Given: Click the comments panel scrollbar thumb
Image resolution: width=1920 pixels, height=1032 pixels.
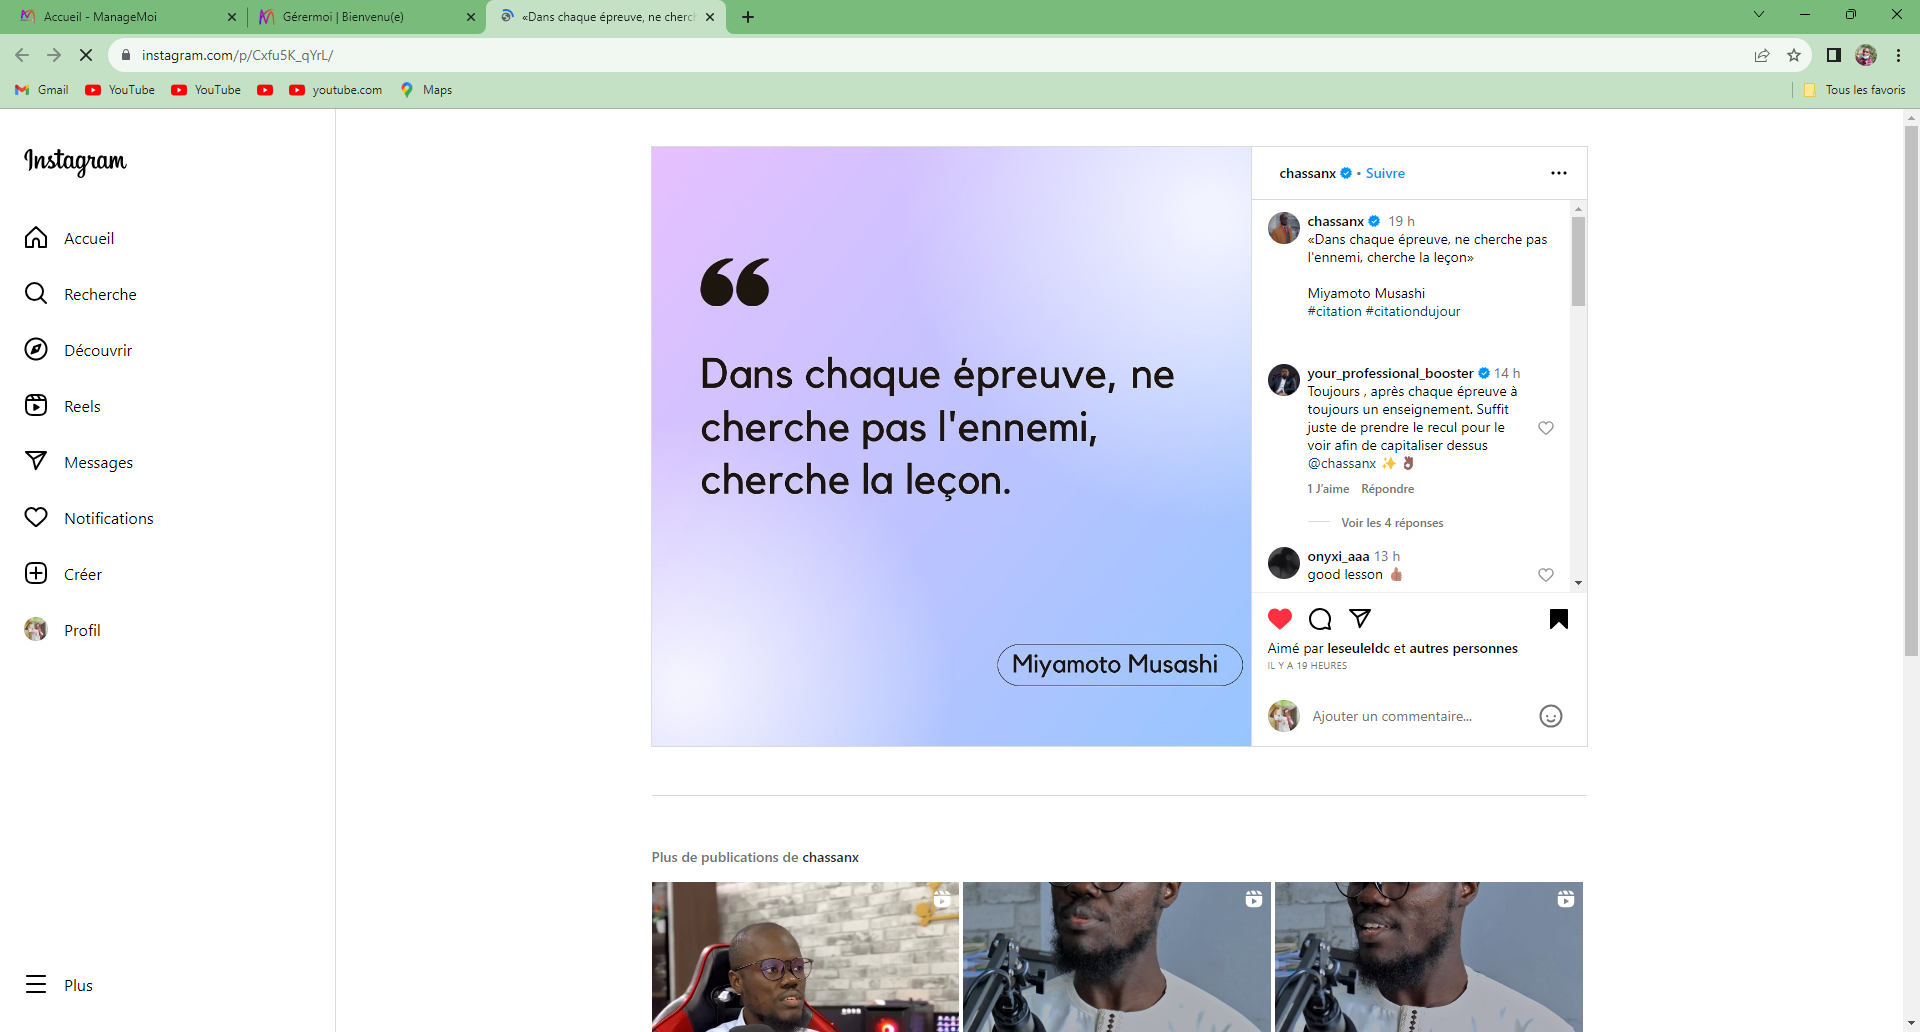Looking at the screenshot, I should 1578,261.
